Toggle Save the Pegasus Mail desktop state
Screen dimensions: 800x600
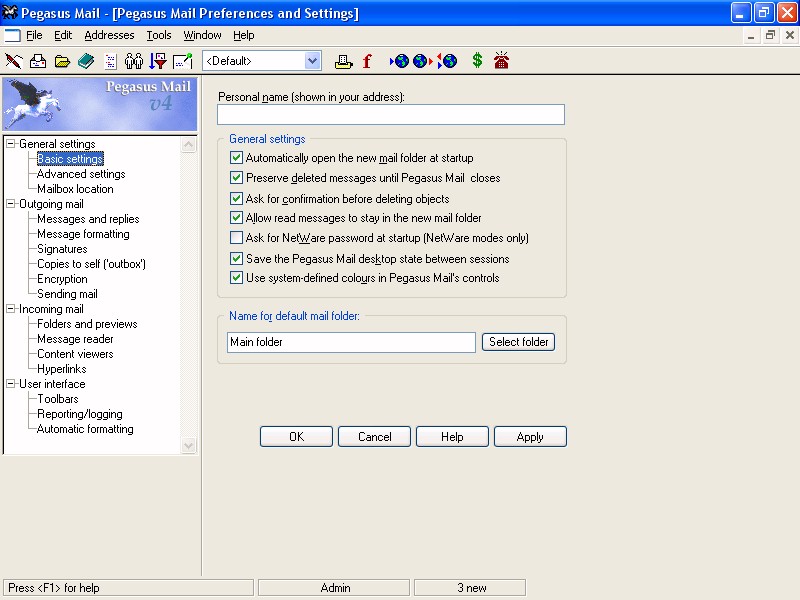tap(236, 259)
